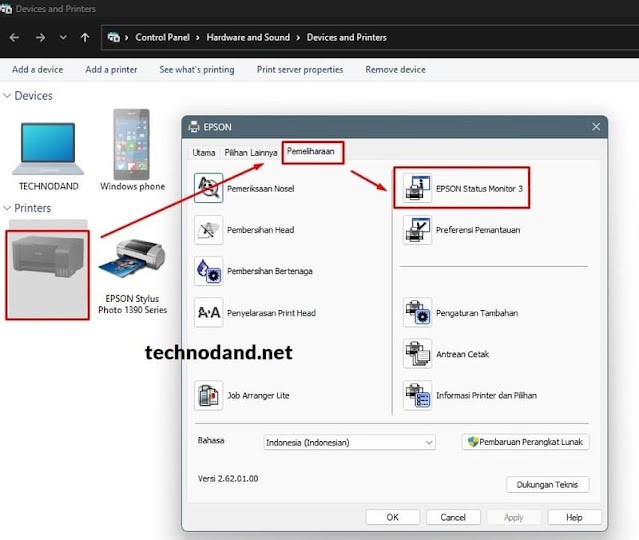Click the Devices and Printers window icon
Image resolution: width=639 pixels, height=540 pixels.
[x=6, y=9]
